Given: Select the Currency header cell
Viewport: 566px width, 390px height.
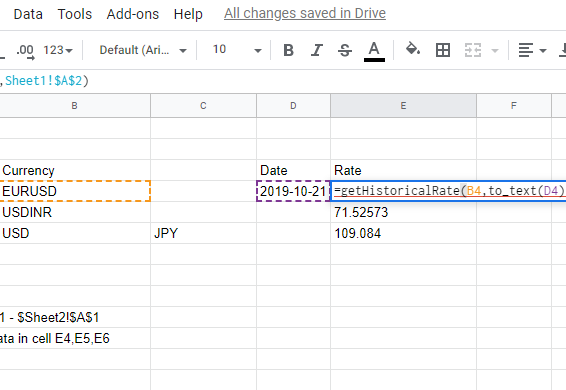Looking at the screenshot, I should pyautogui.click(x=75, y=170).
